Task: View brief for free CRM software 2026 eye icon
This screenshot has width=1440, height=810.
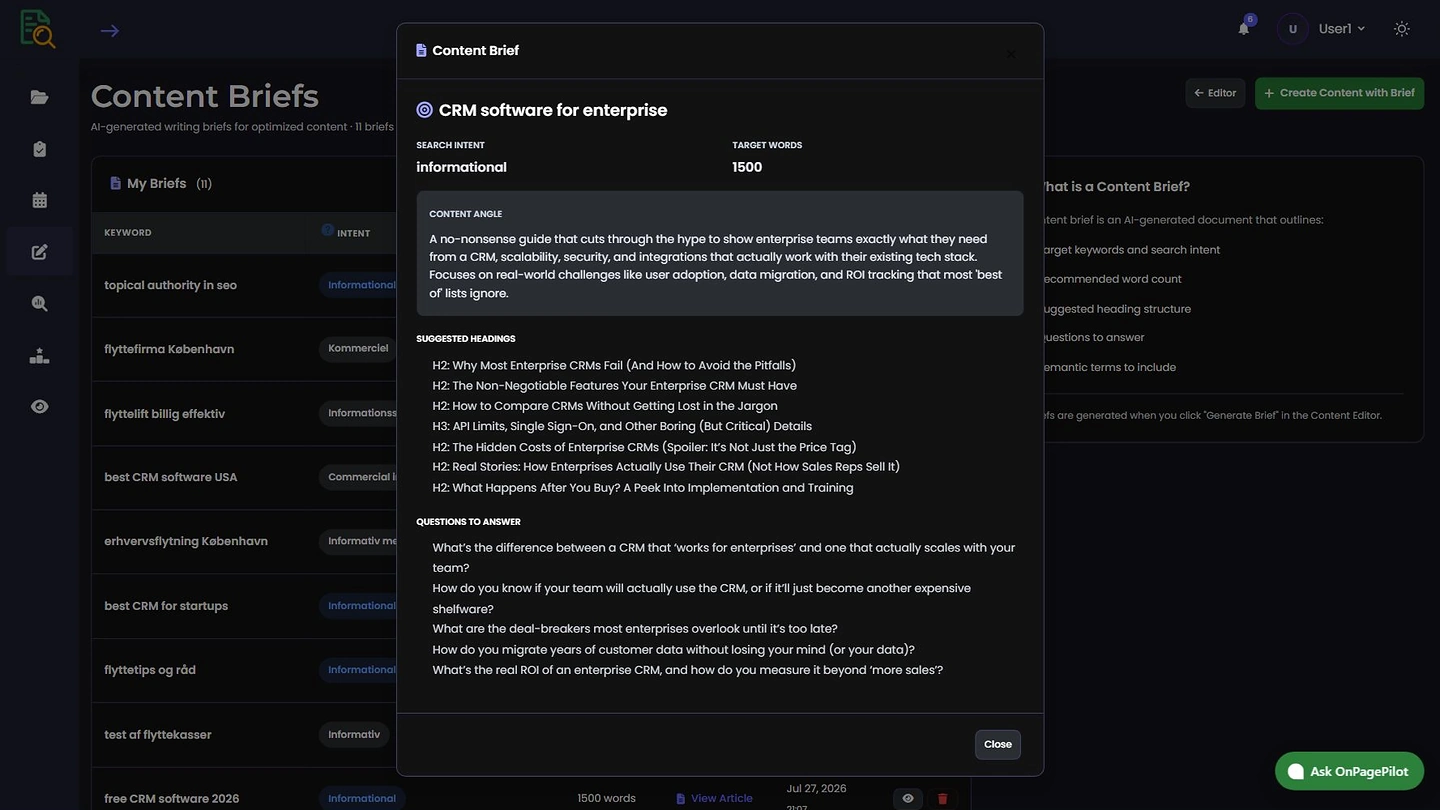Action: pyautogui.click(x=907, y=798)
